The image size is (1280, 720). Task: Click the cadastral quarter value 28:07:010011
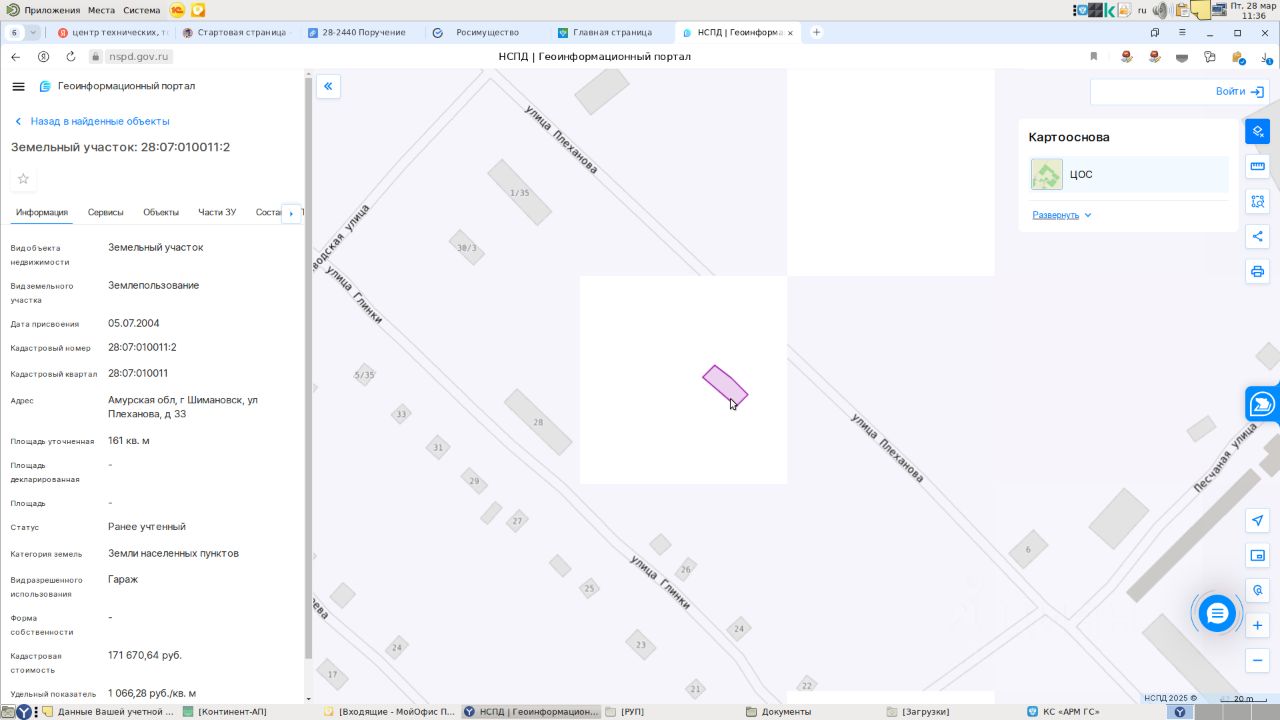138,374
